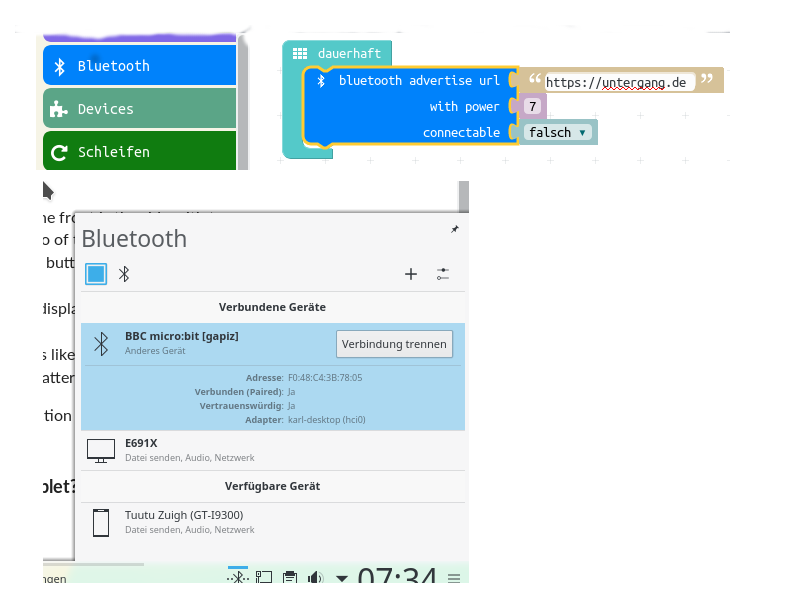Click the Bluetooth popup title
This screenshot has width=800, height=600.
pos(134,239)
